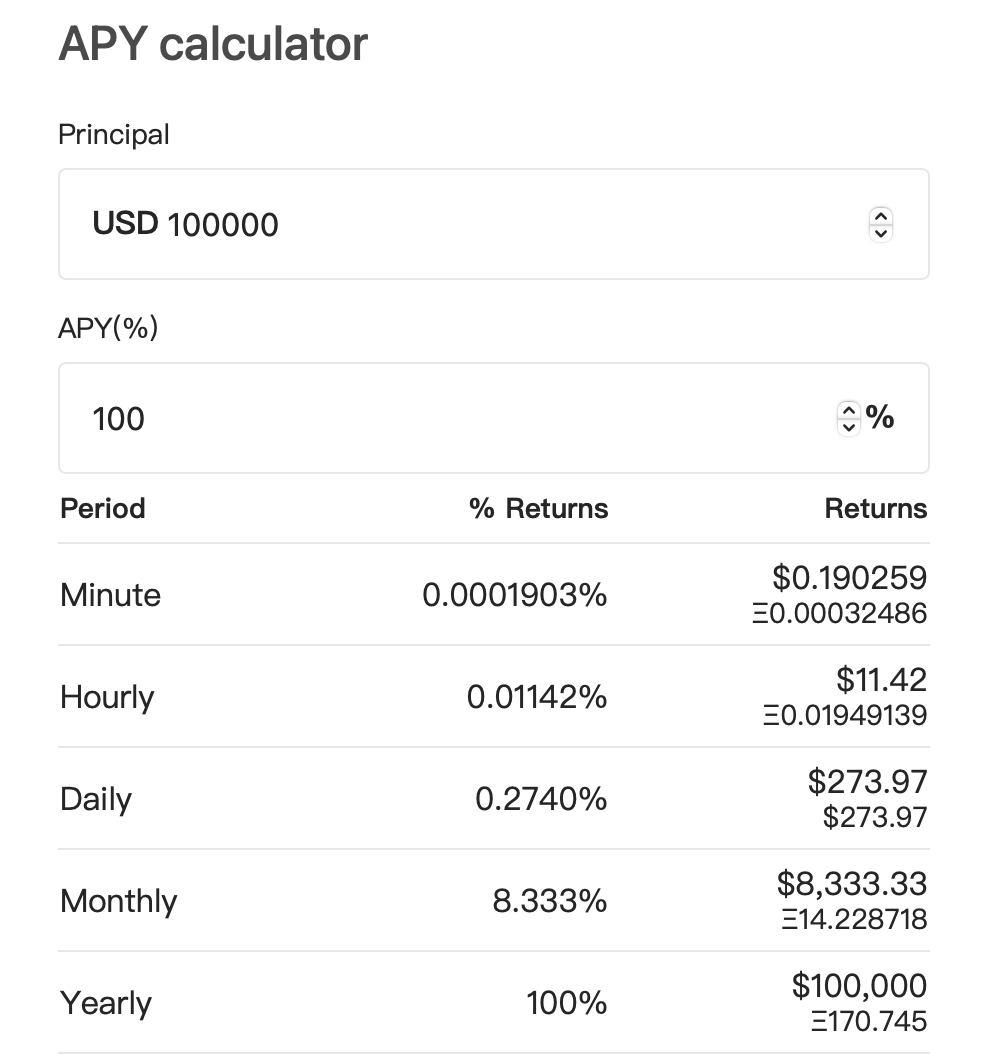Viewport: 990px width, 1054px height.
Task: Click the $100,000 Yearly returns value
Action: [x=859, y=986]
